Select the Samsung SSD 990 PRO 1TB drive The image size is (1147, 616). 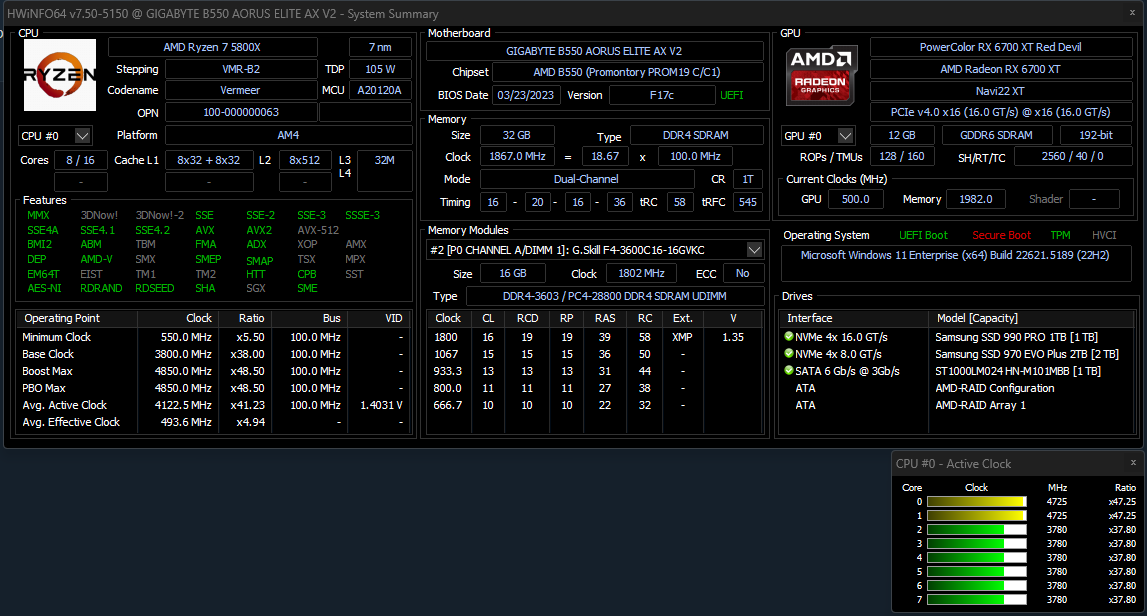(956, 337)
